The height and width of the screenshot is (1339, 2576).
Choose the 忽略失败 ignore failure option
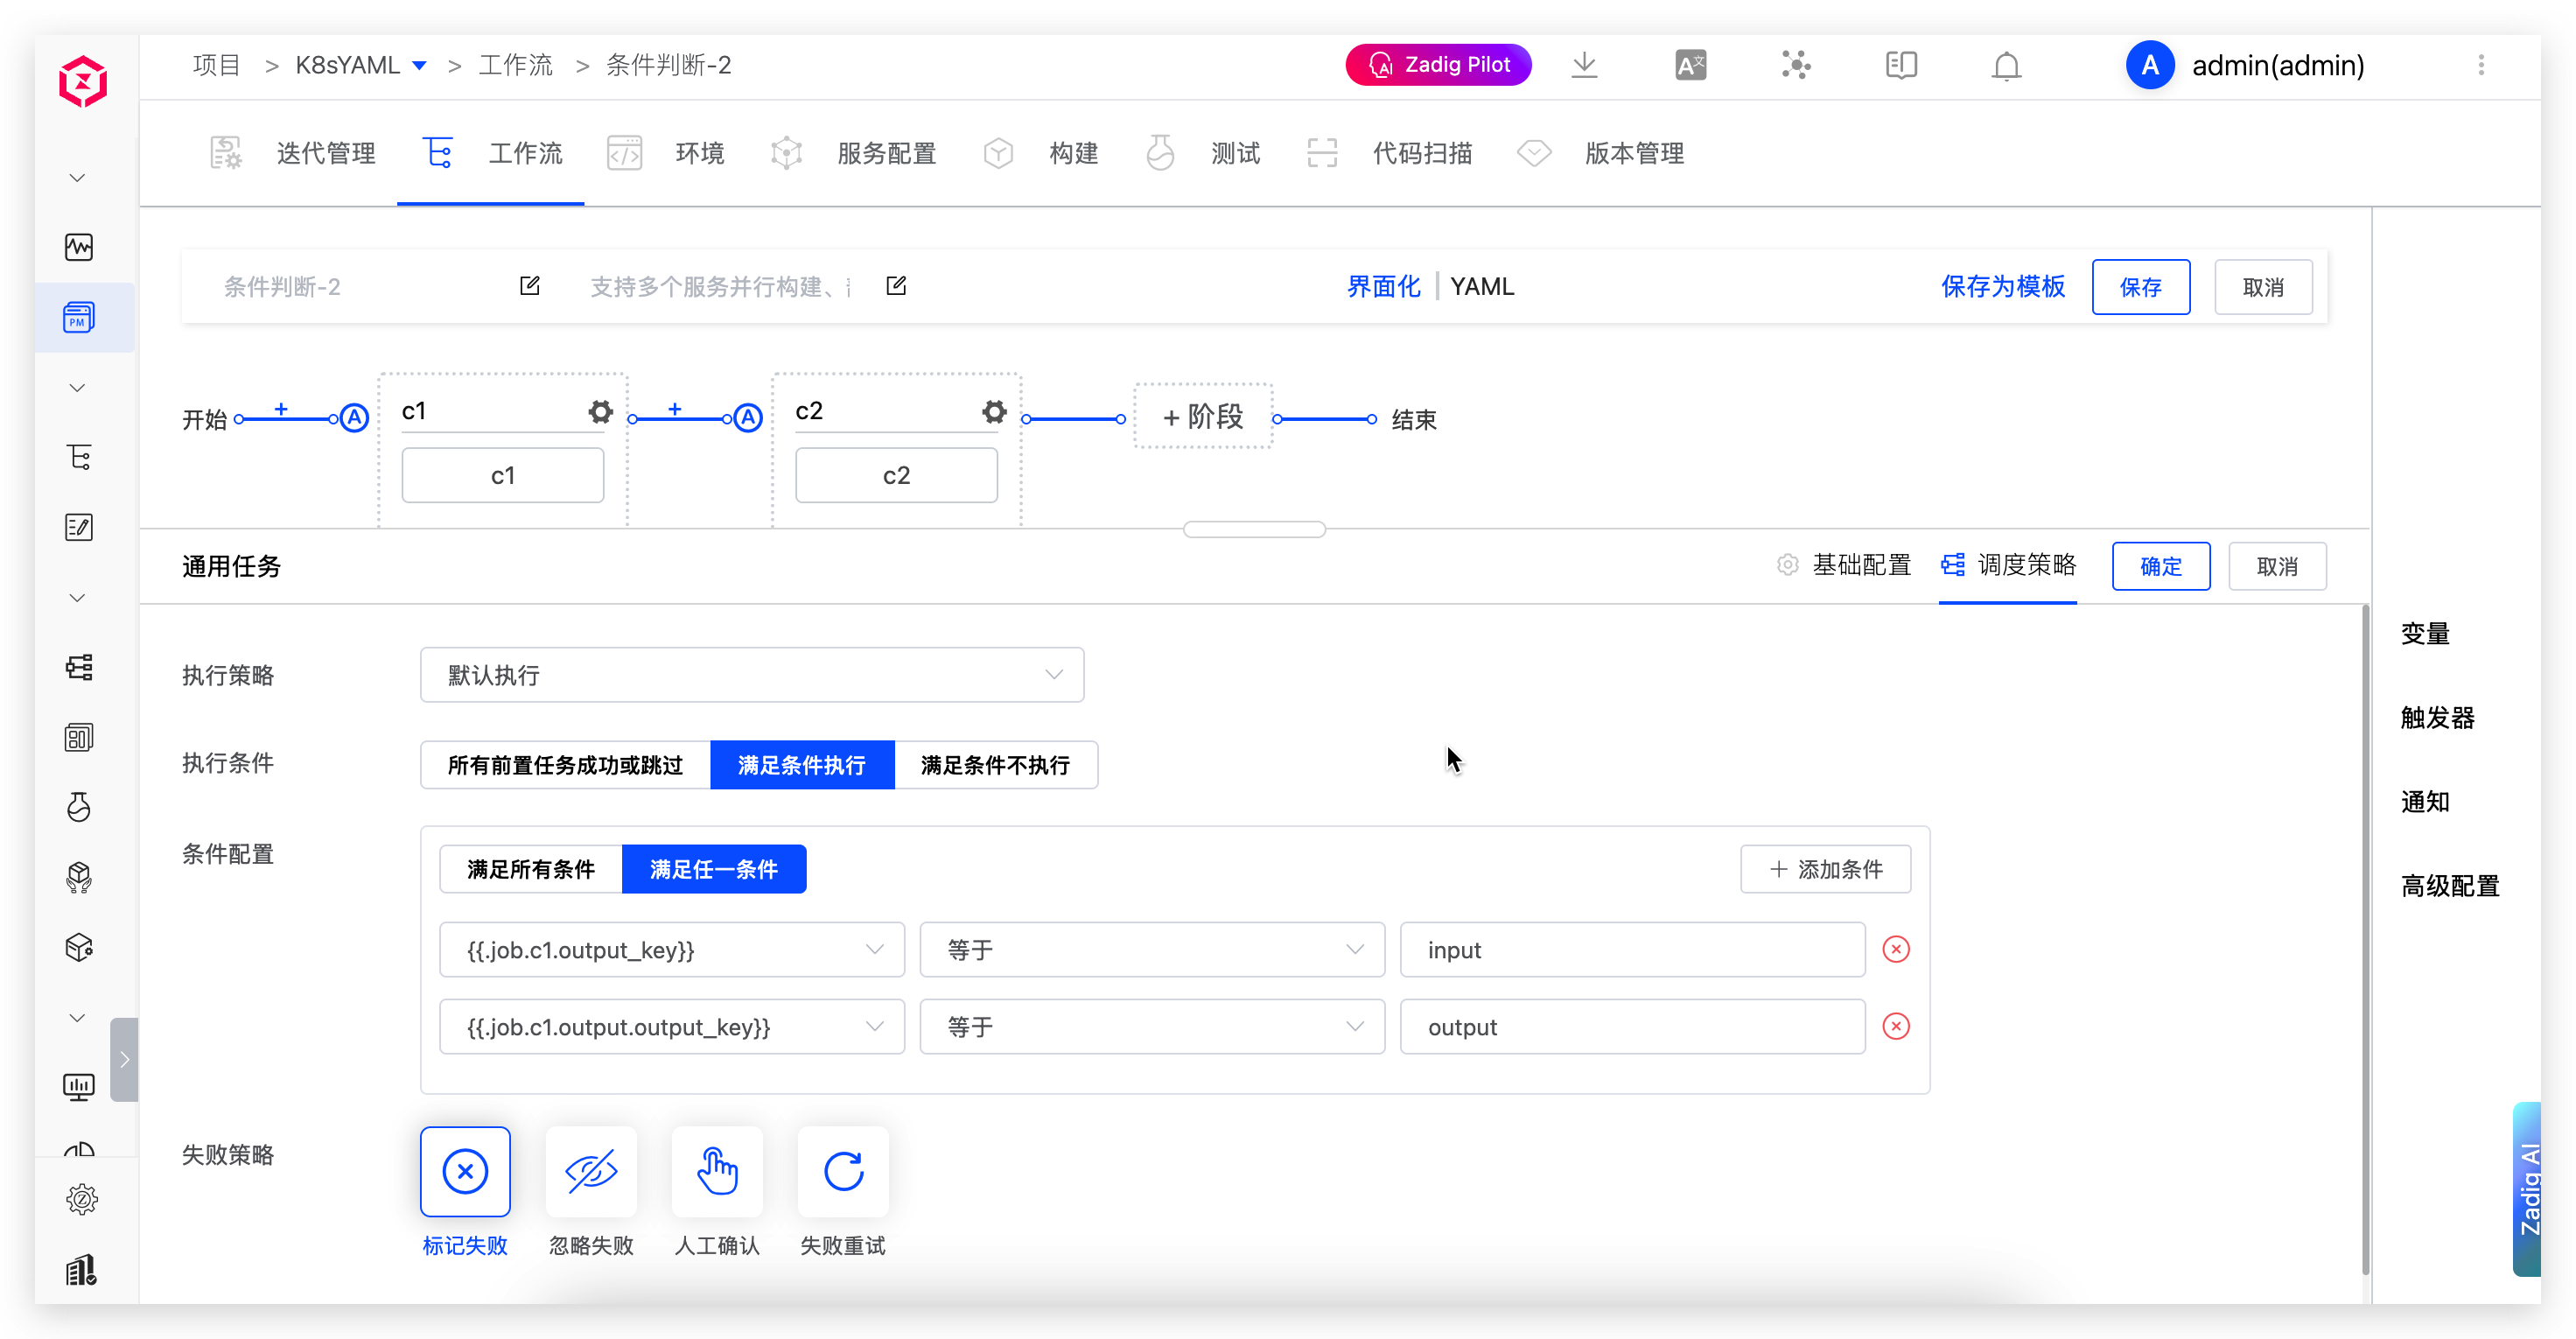pos(591,1171)
